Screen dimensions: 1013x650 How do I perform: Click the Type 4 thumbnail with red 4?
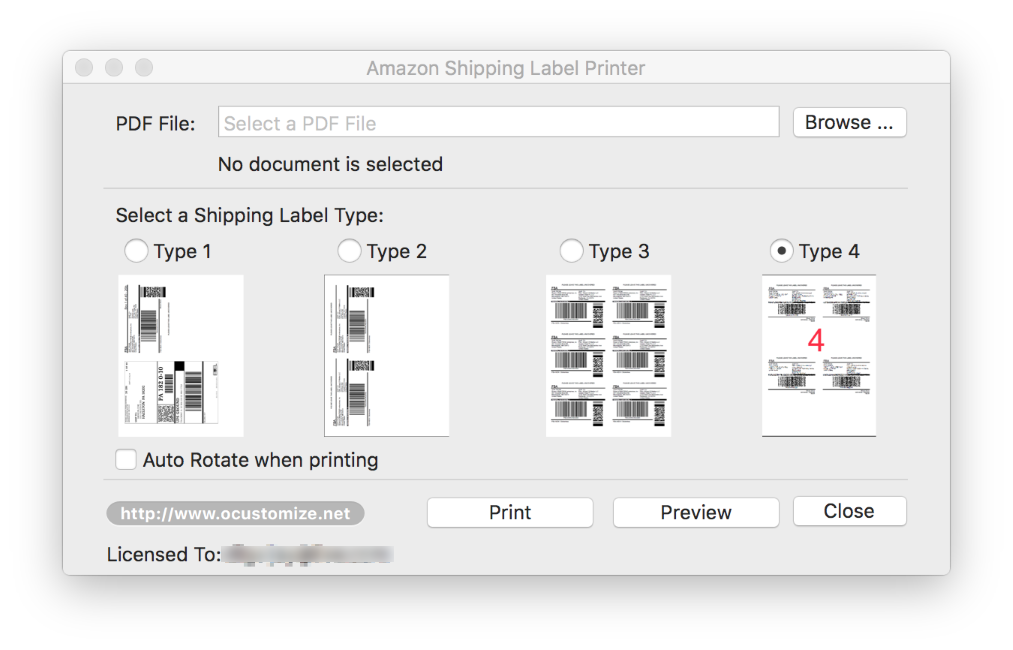click(818, 355)
